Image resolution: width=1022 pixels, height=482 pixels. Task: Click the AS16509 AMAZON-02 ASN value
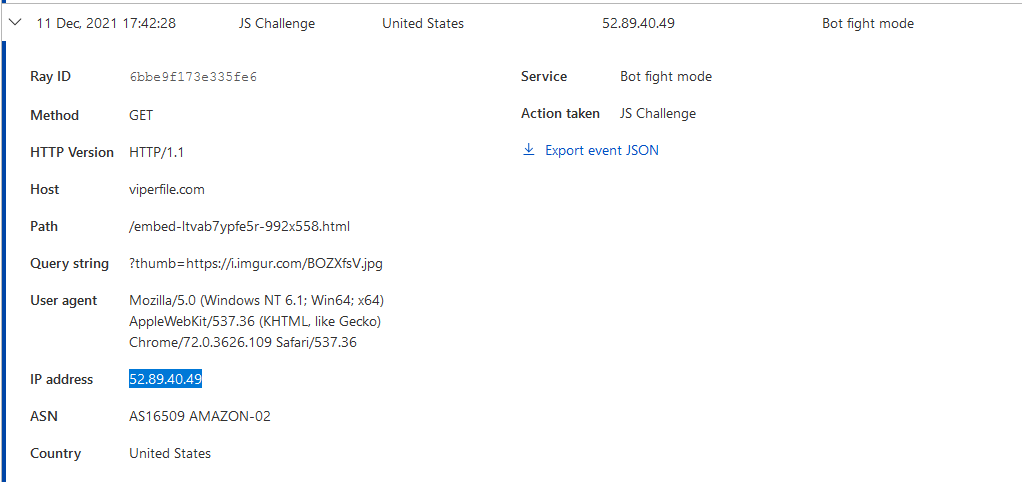click(x=200, y=416)
